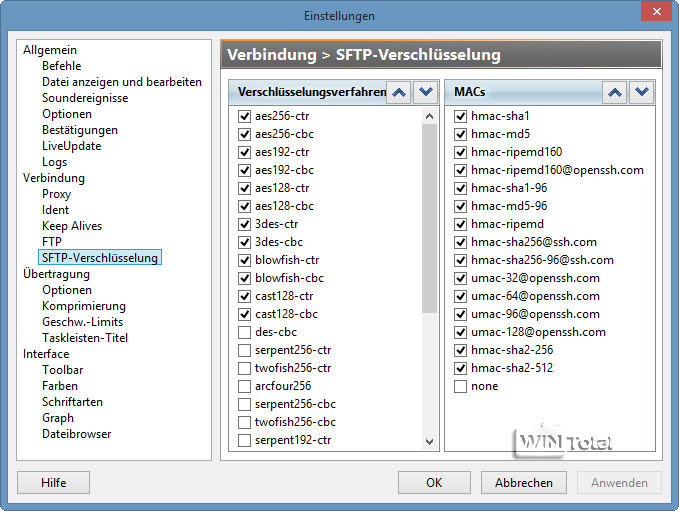Image resolution: width=679 pixels, height=511 pixels.
Task: Click scroll-up arrow of cipher list
Action: point(429,116)
